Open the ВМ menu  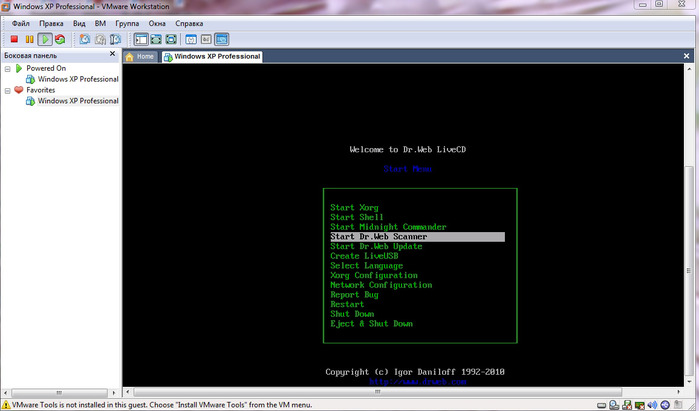100,23
